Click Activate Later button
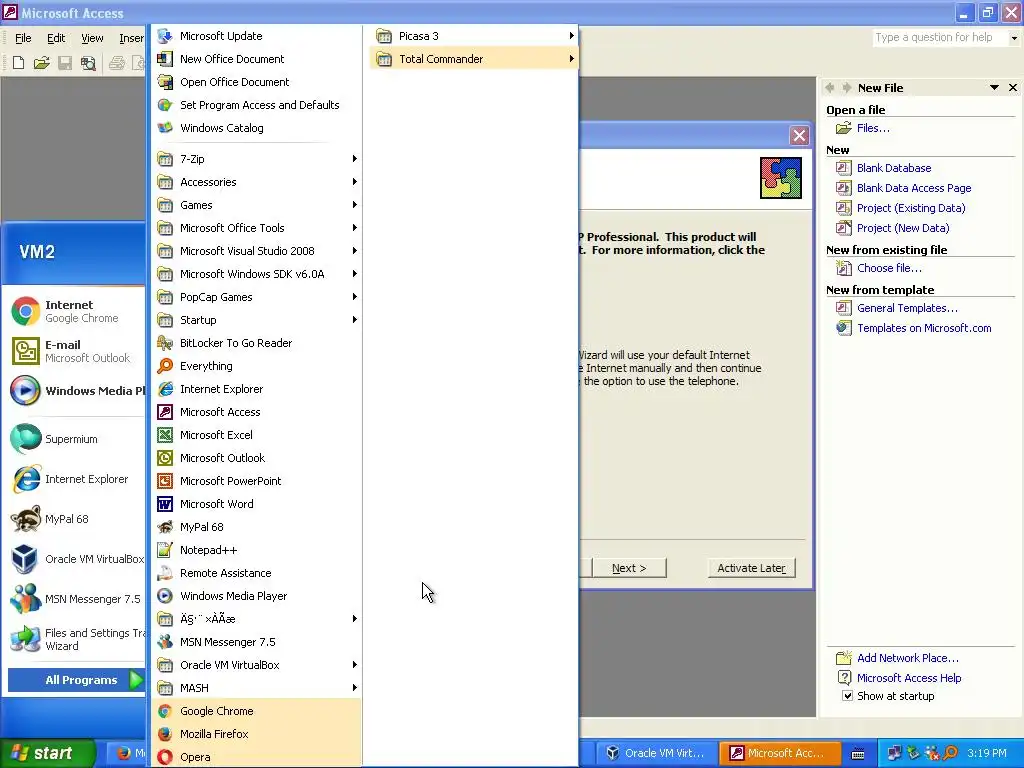The width and height of the screenshot is (1024, 768). [752, 568]
